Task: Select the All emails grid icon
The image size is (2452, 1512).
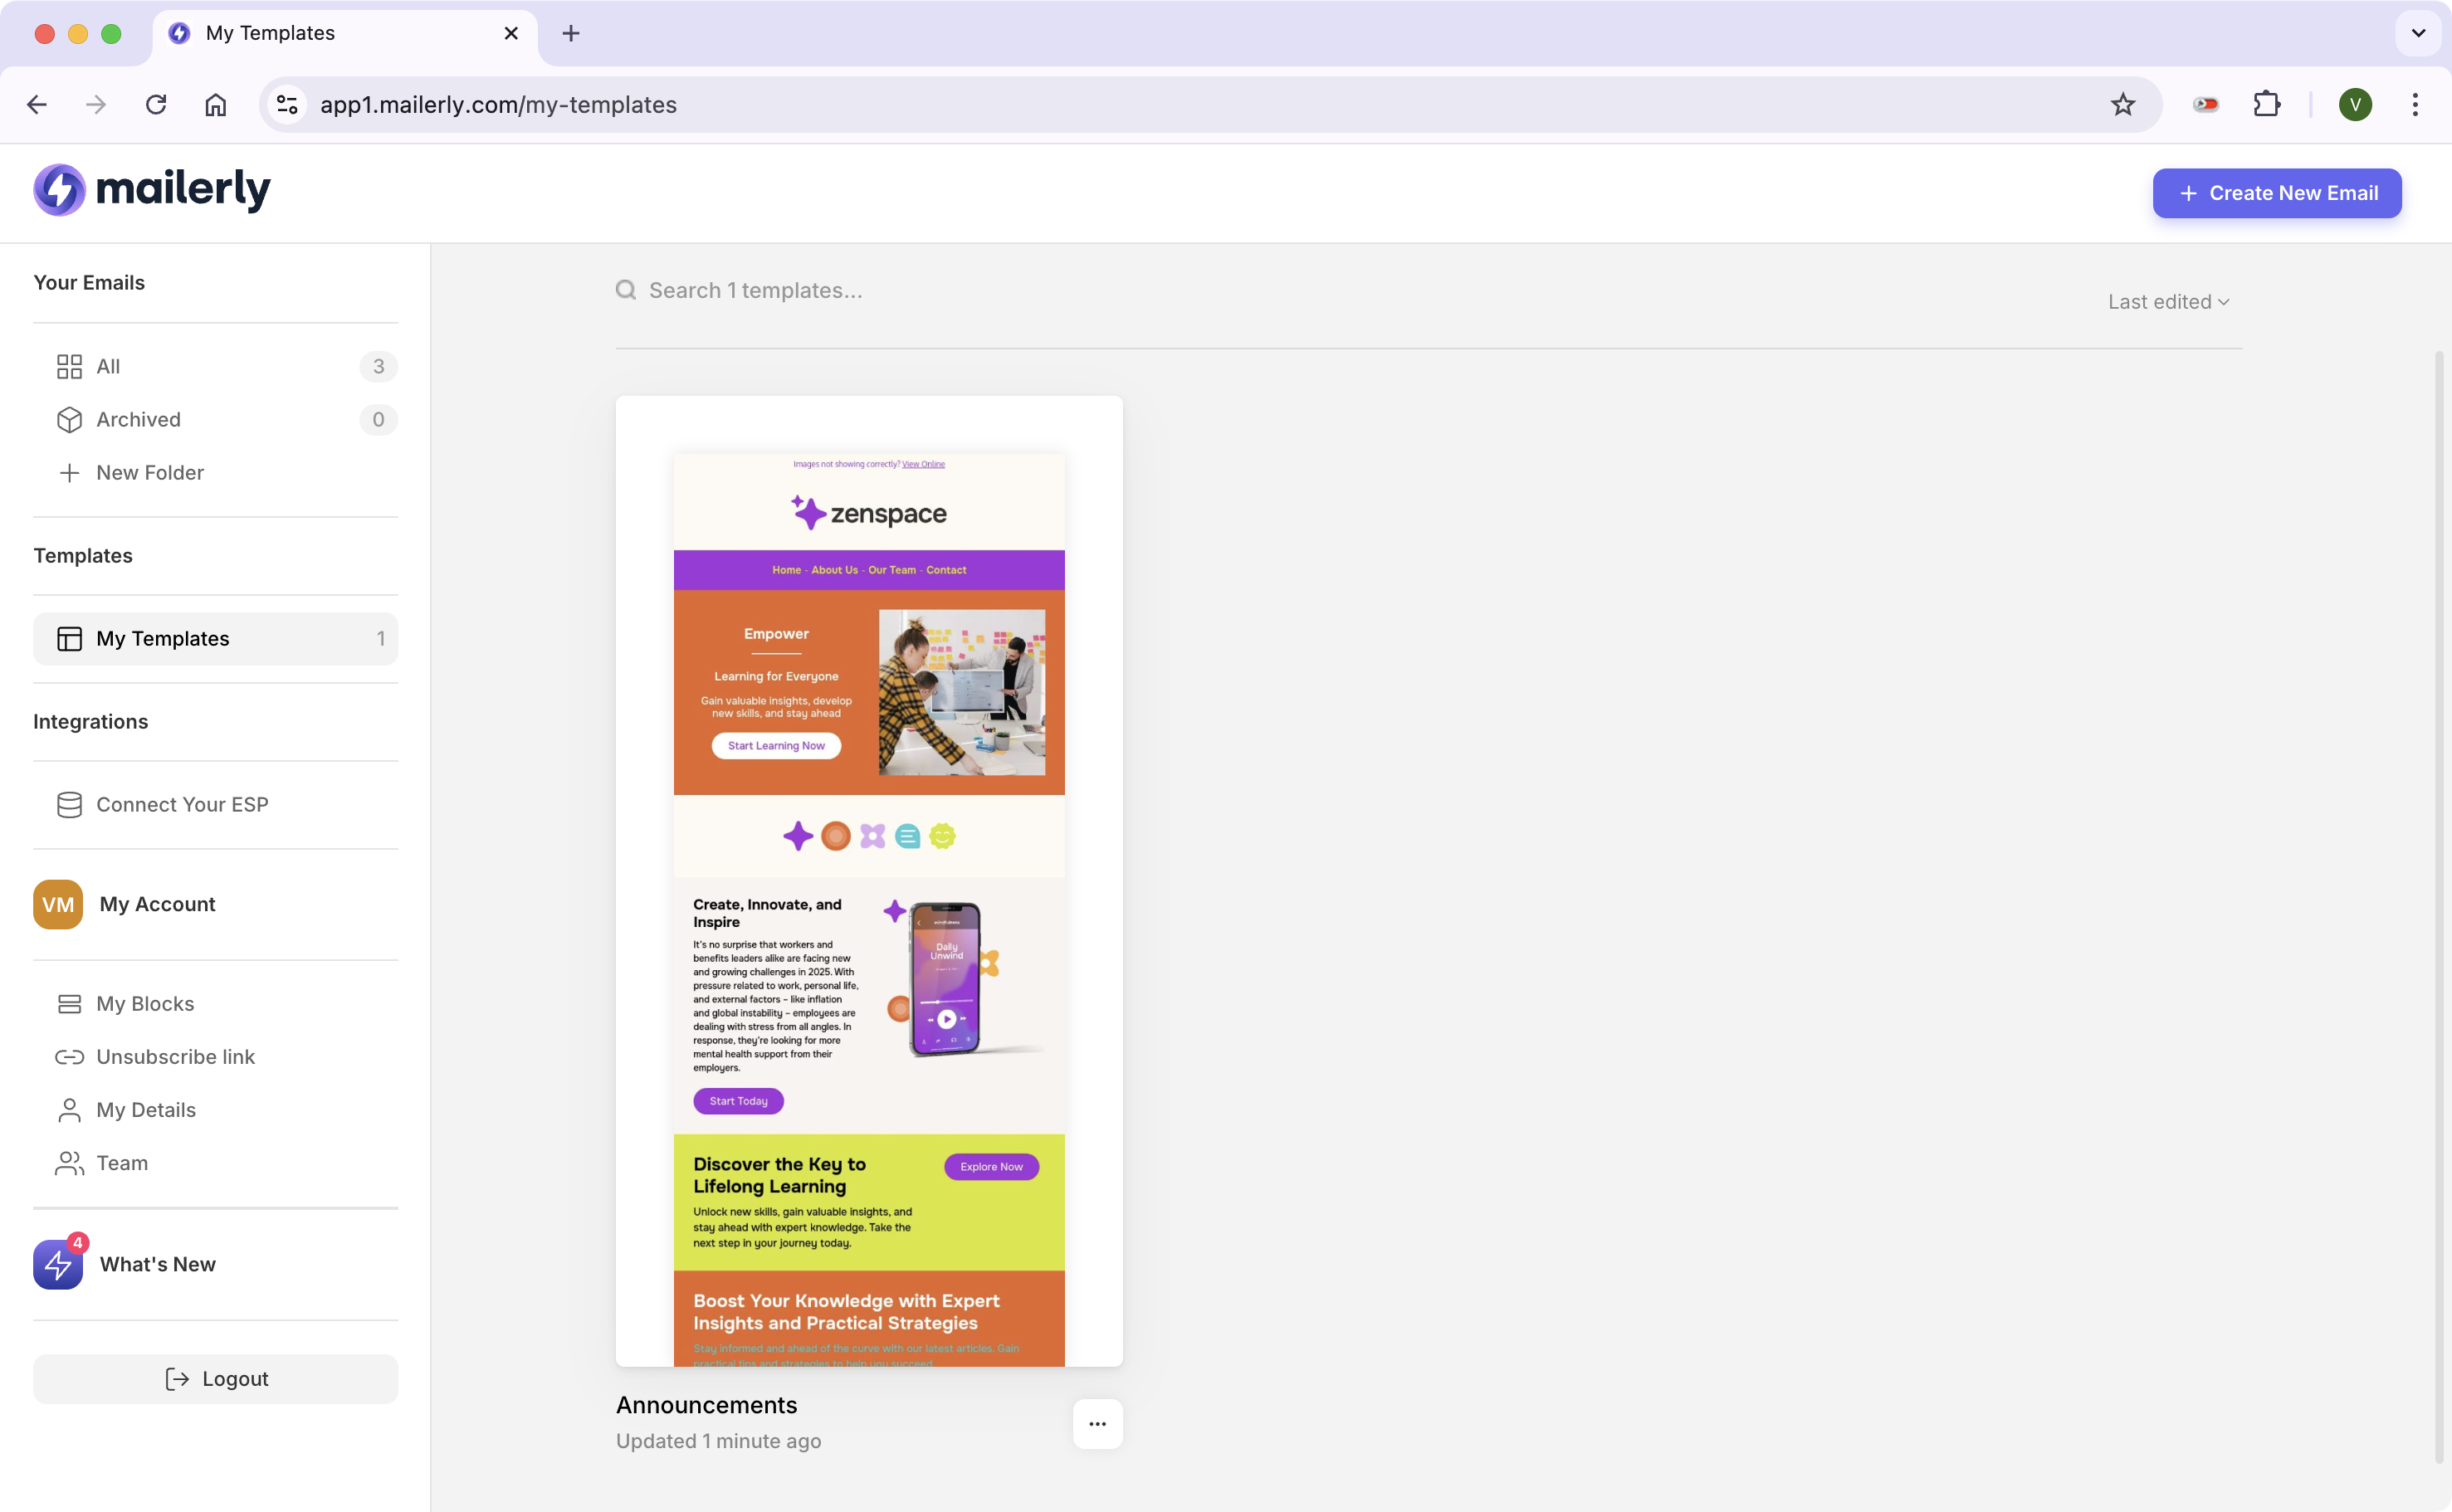Action: click(x=69, y=366)
